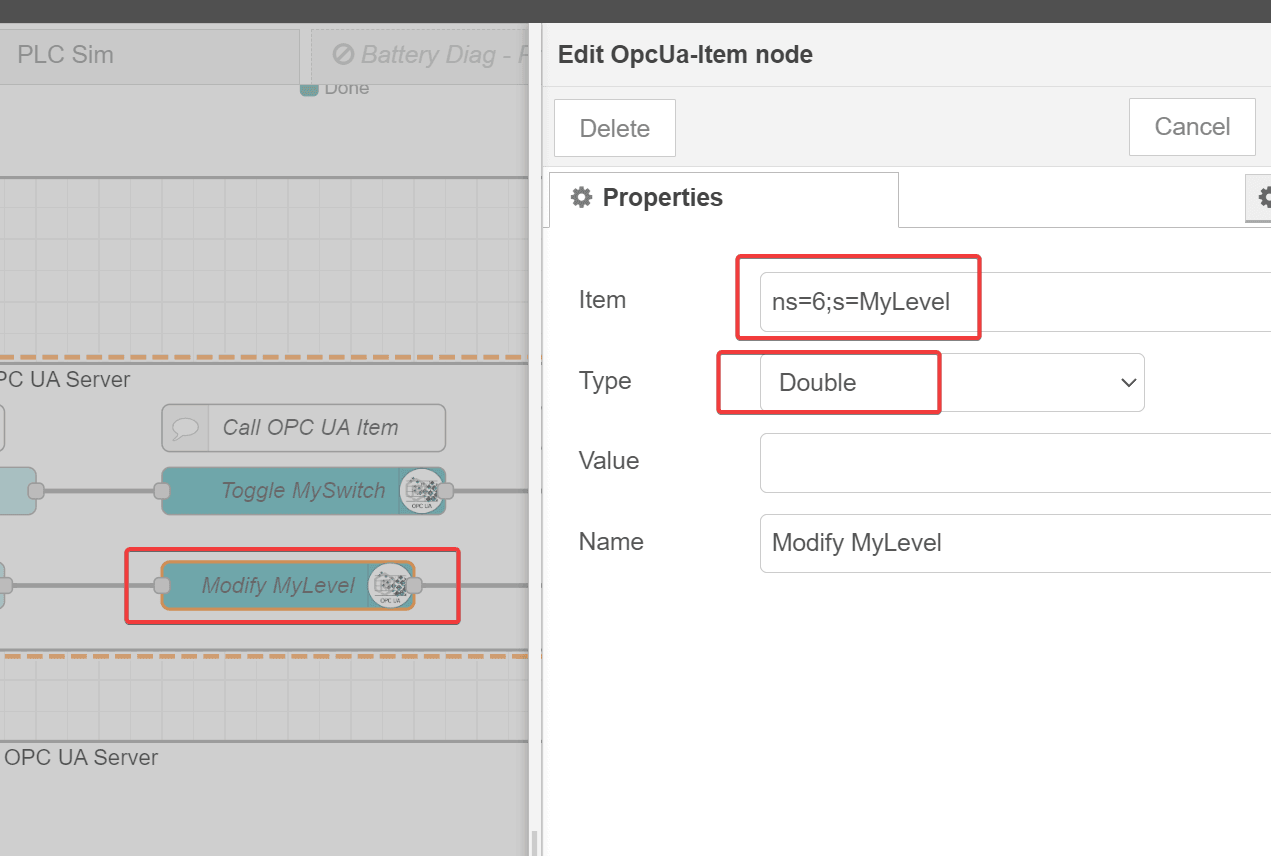Click the Item field containing ns=6;s=MyLevel
The width and height of the screenshot is (1271, 856).
click(1010, 302)
